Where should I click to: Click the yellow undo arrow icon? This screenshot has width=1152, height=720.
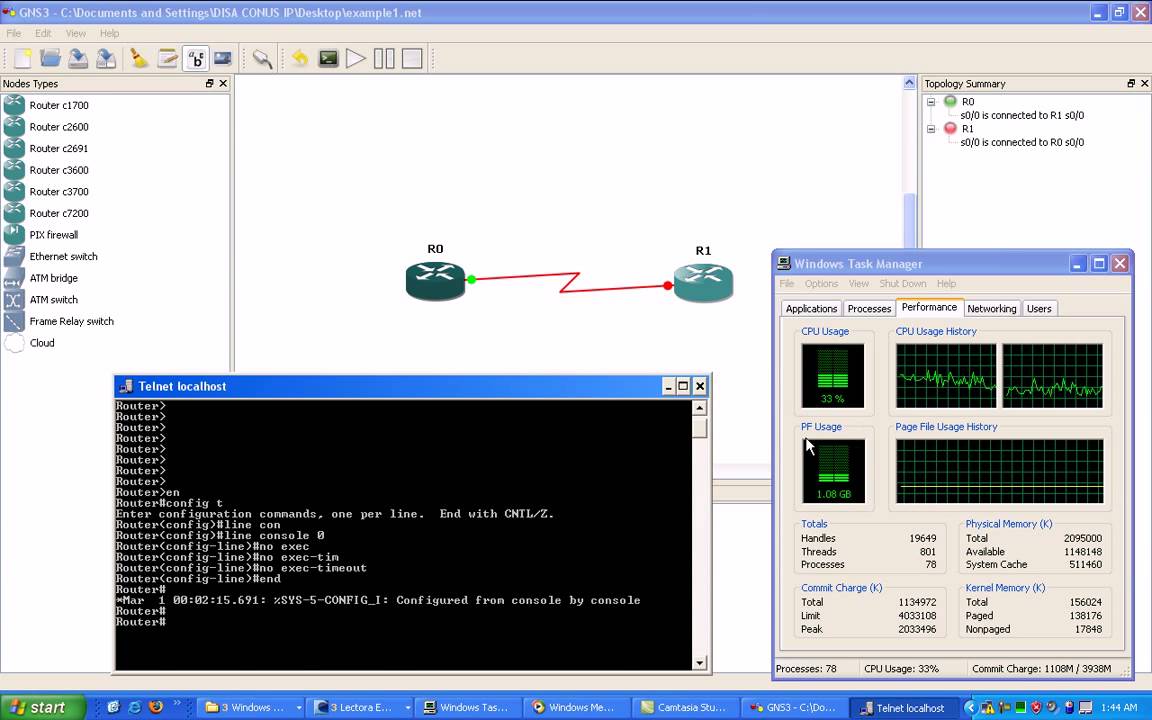tap(300, 58)
